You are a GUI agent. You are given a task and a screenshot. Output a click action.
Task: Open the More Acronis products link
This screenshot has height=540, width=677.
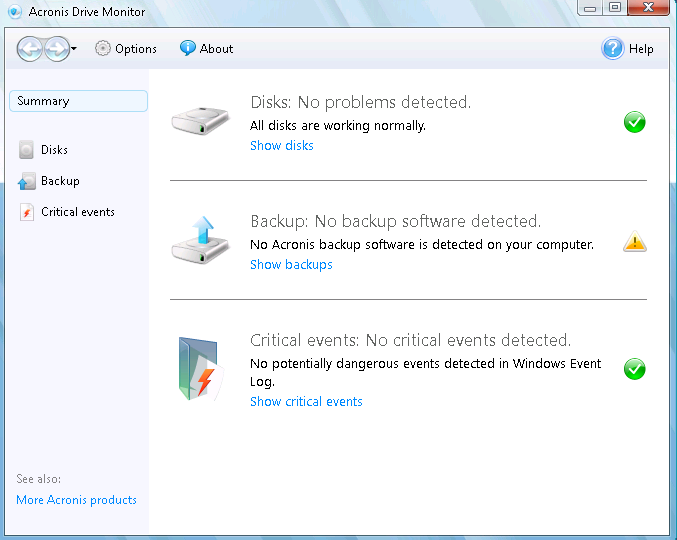(x=76, y=500)
